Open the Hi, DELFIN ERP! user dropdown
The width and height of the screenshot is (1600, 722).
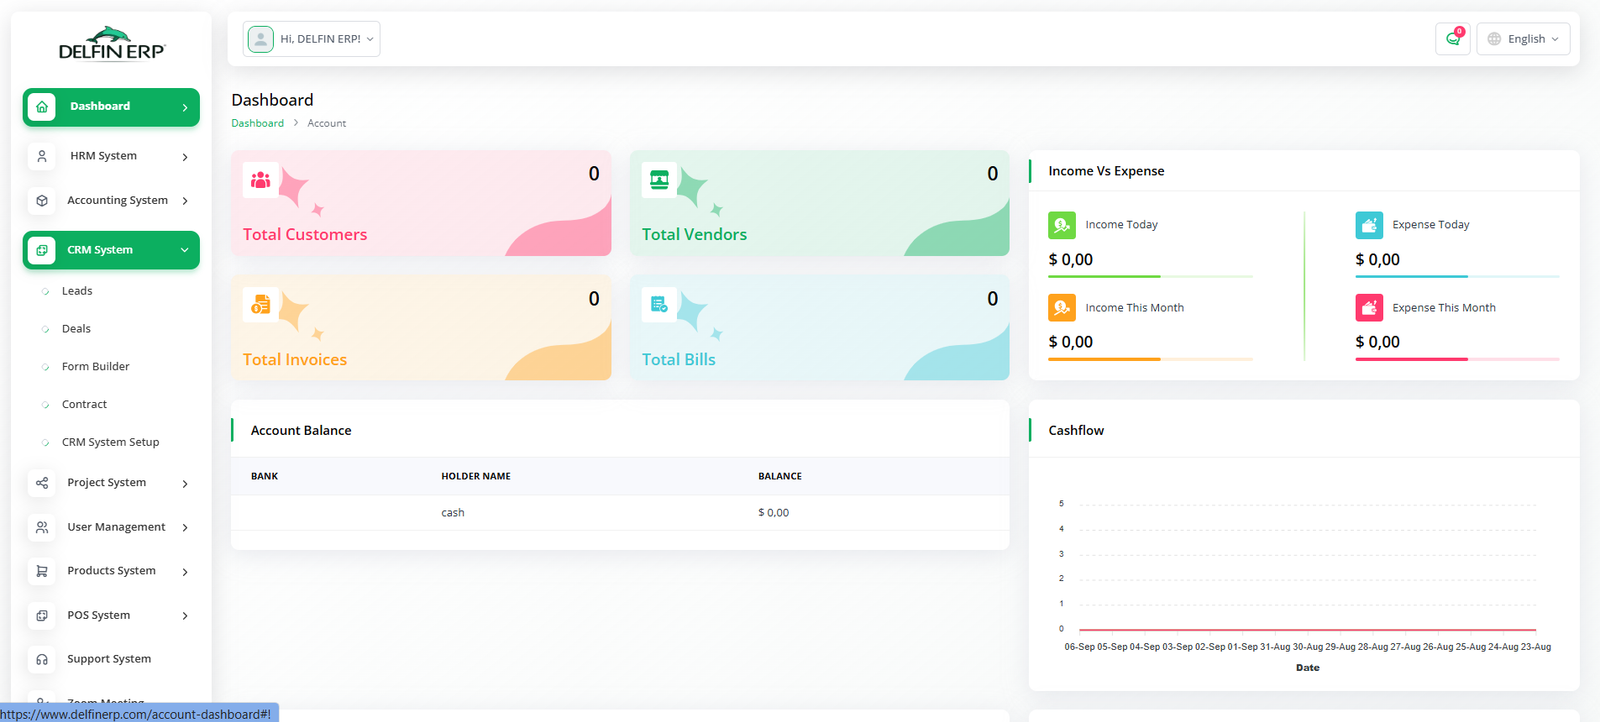[311, 39]
